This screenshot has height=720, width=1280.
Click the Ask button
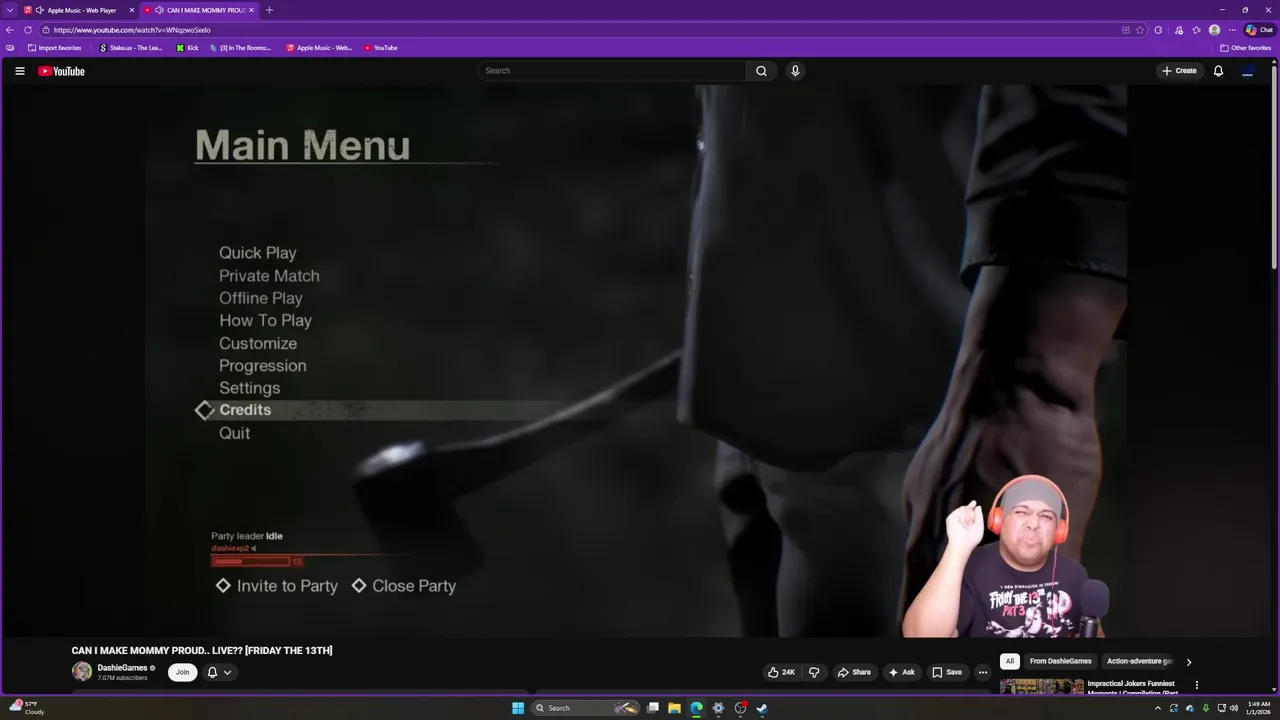[x=901, y=672]
